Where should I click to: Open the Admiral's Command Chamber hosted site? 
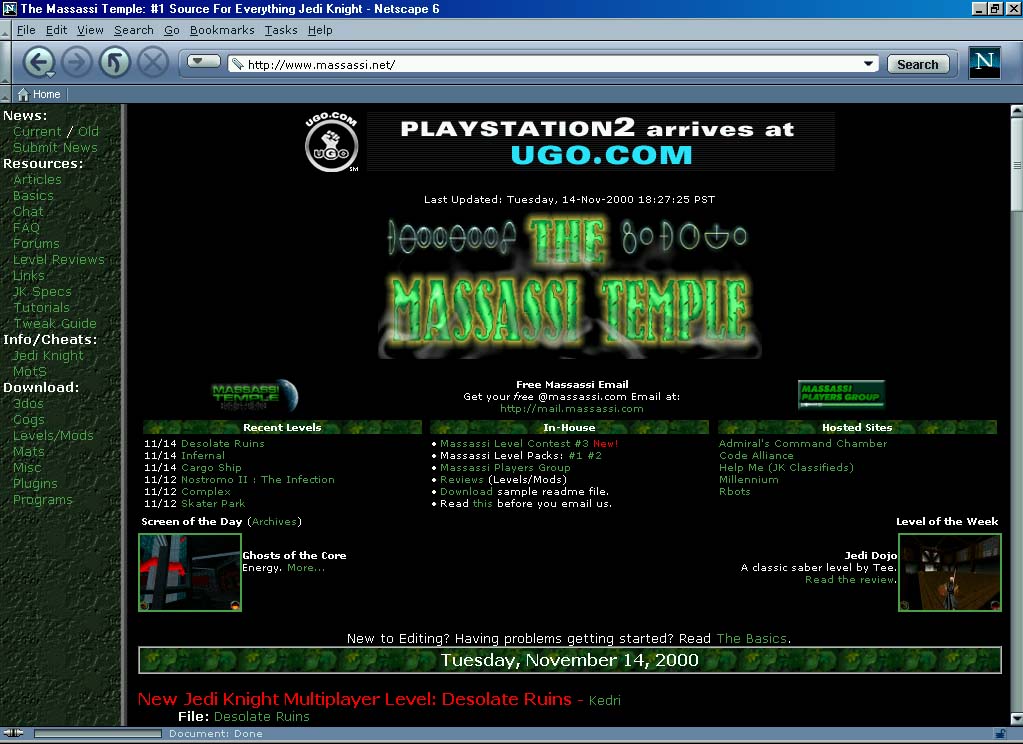(803, 443)
